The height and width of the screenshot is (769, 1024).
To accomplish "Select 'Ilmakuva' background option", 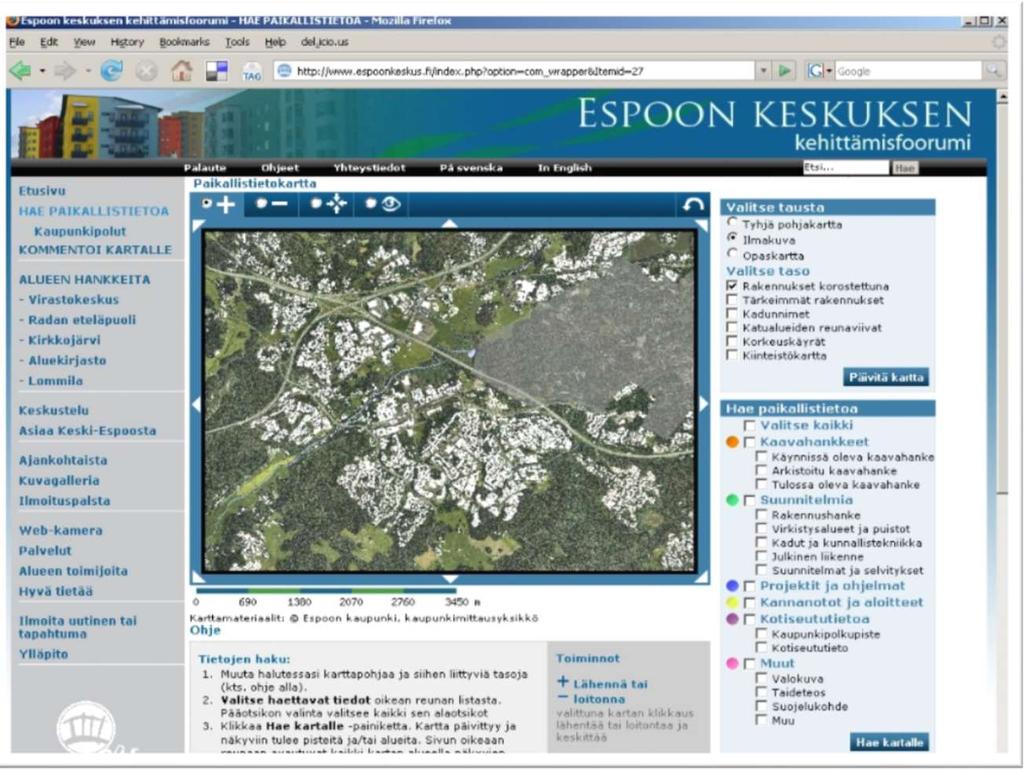I will point(732,238).
